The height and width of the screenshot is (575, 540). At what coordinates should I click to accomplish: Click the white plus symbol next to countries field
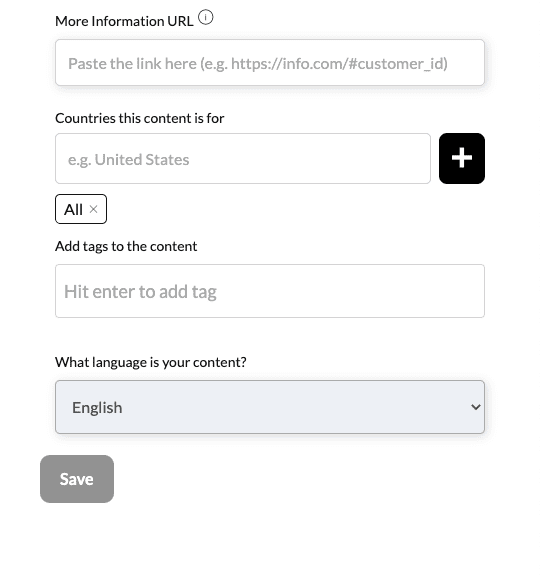click(x=462, y=158)
